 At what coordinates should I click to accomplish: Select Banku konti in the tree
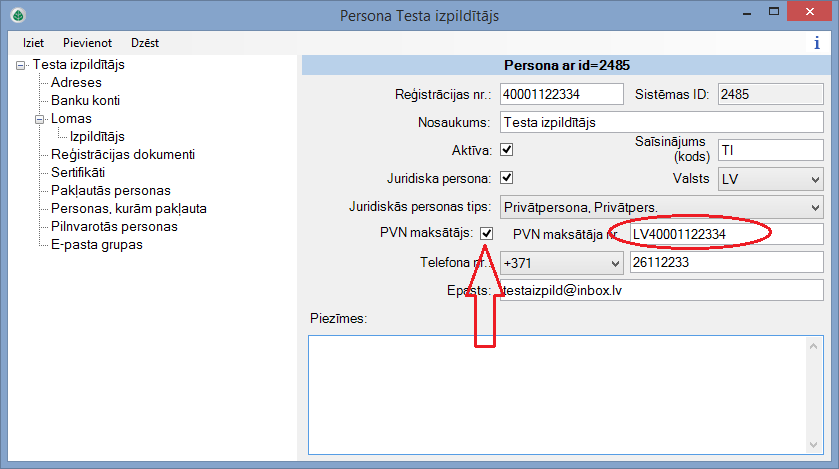tap(85, 101)
